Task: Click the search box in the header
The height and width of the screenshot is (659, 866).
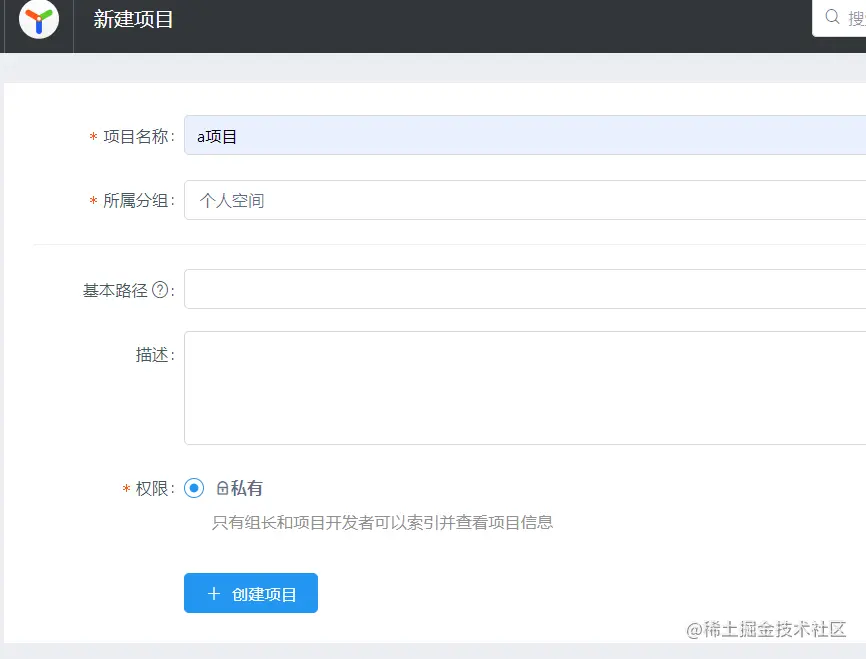Action: click(x=839, y=18)
